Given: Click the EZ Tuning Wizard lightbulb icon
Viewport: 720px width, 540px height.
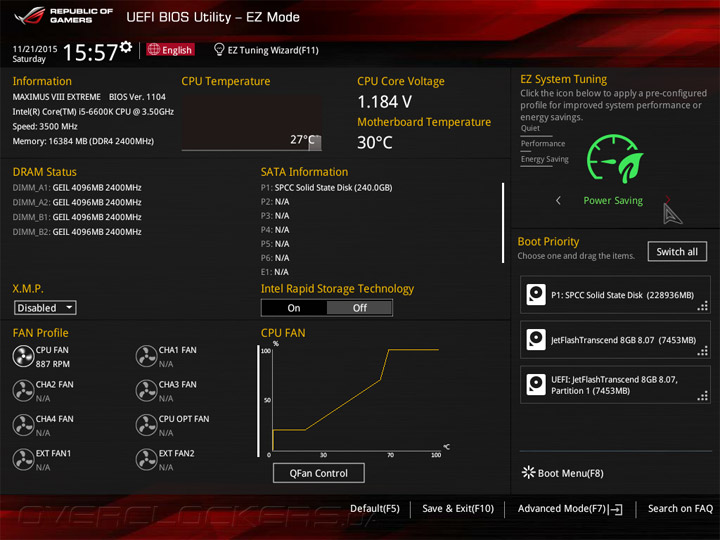Looking at the screenshot, I should [219, 49].
